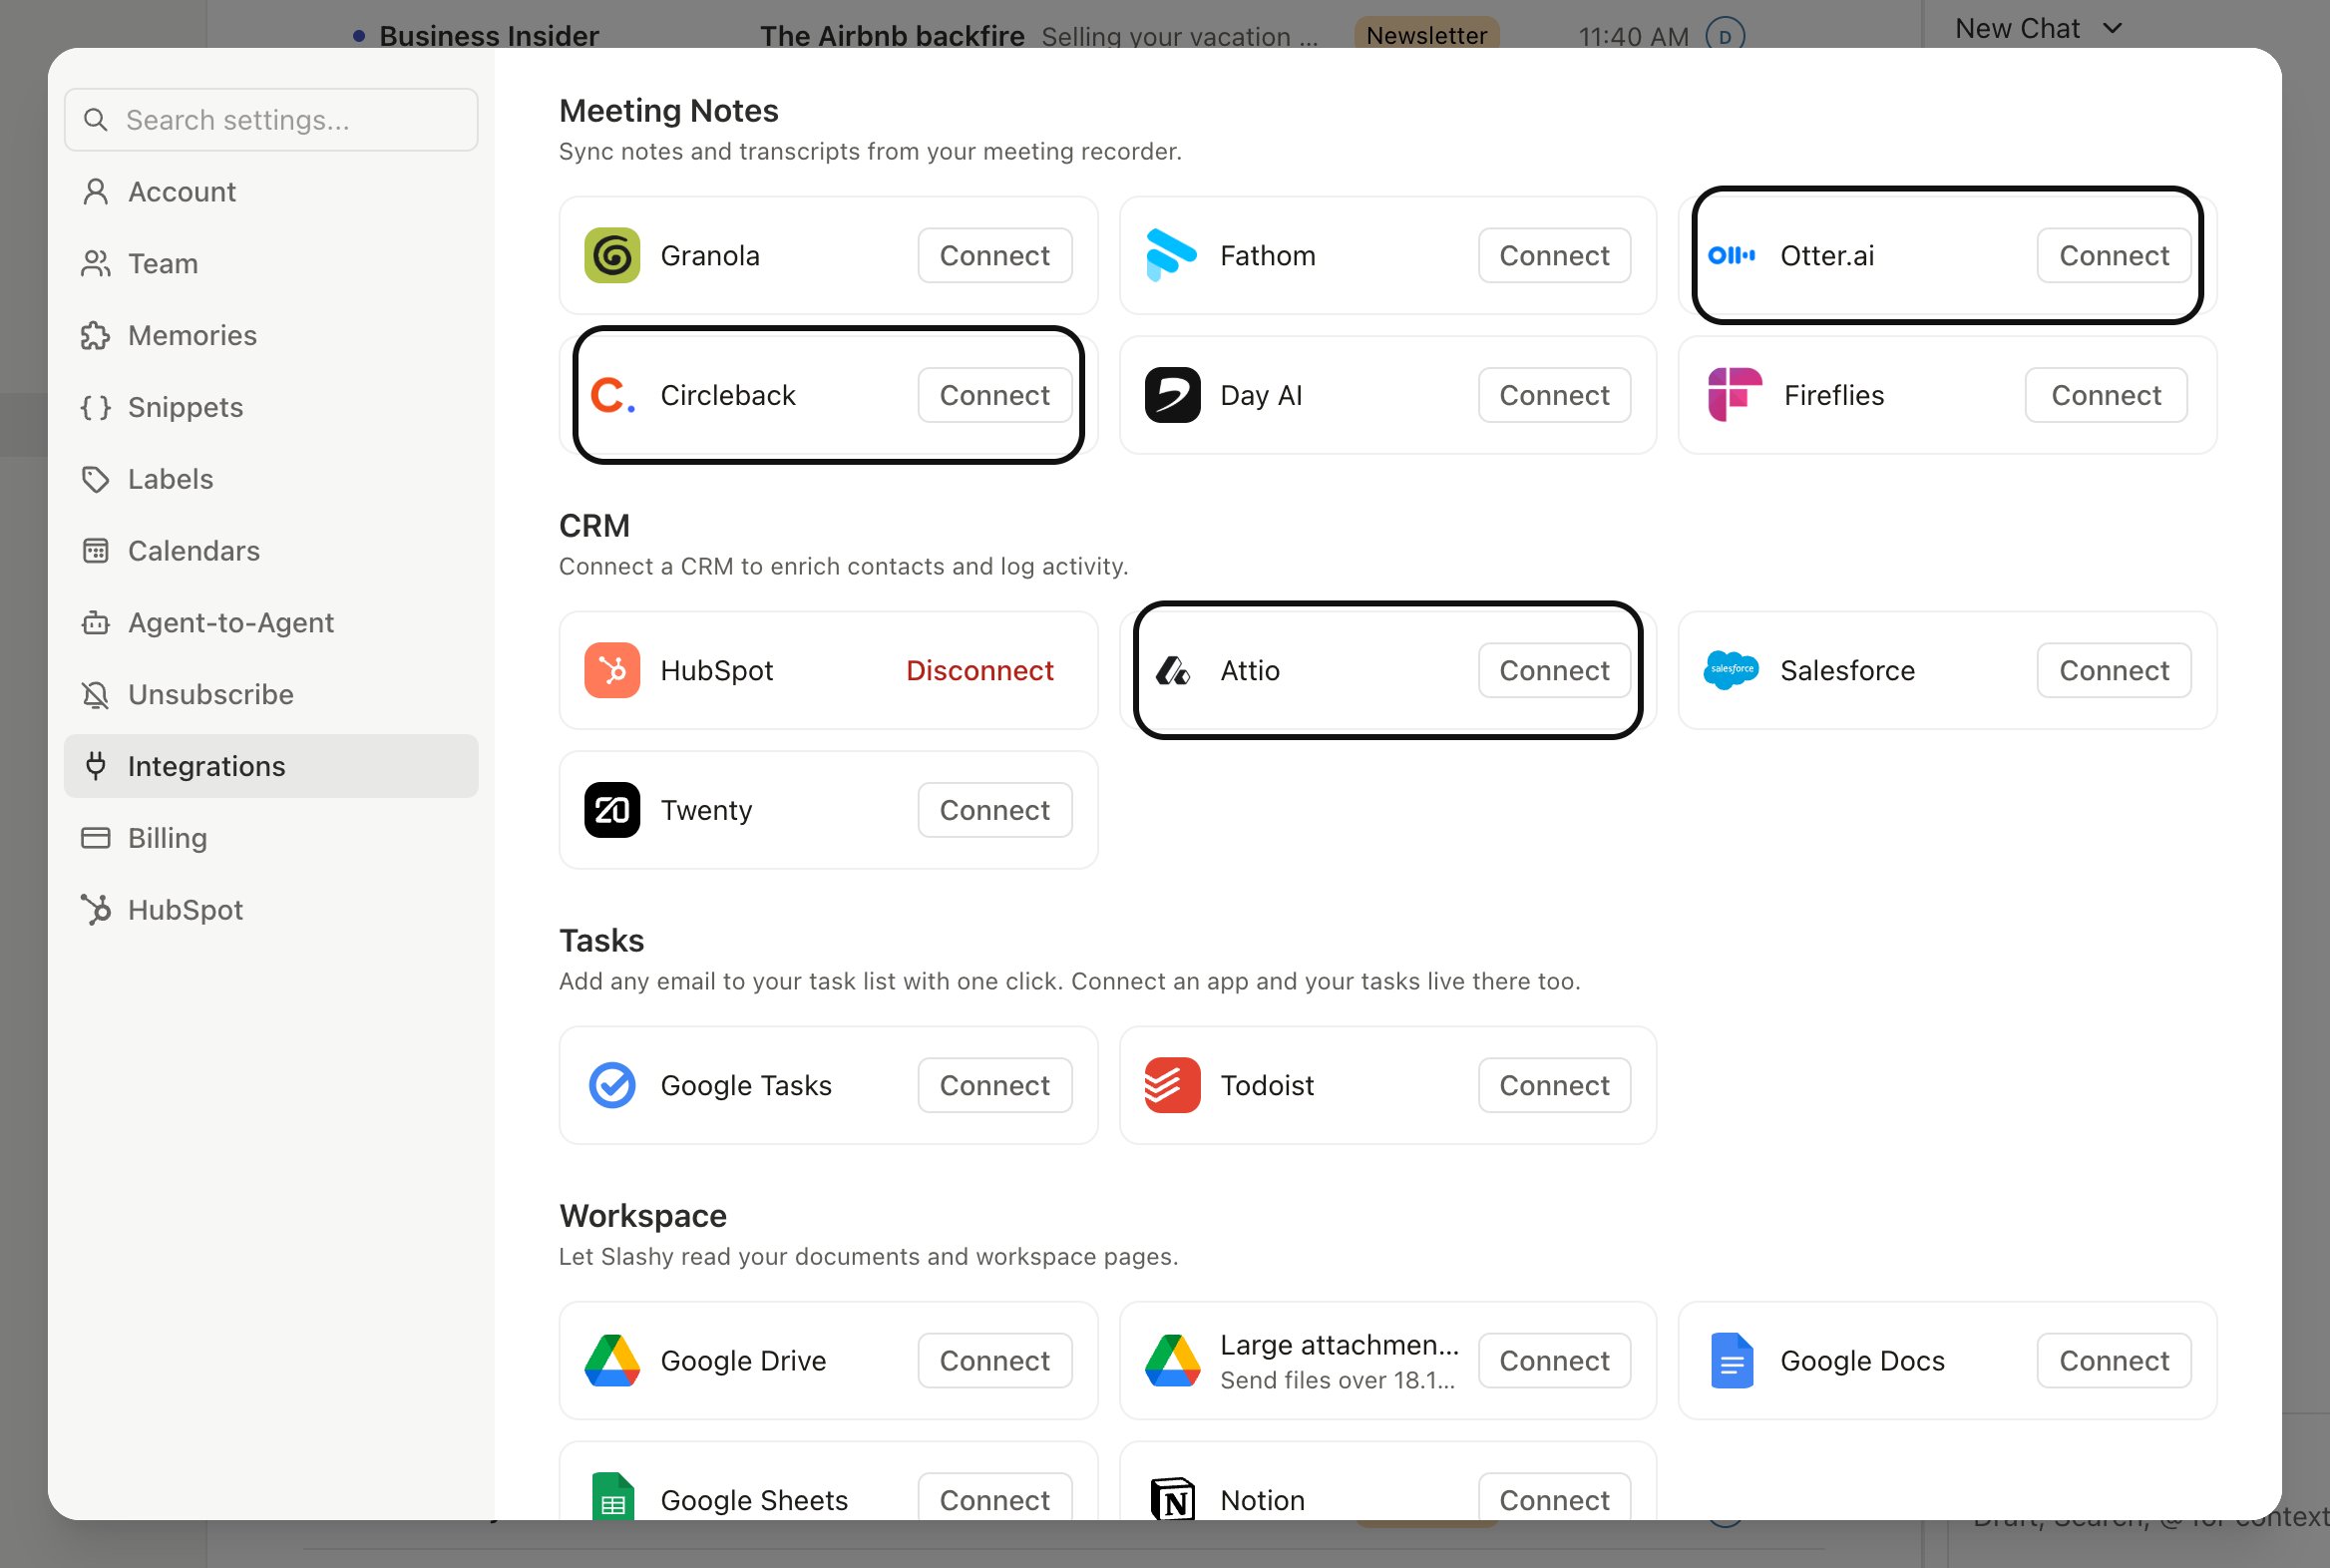The height and width of the screenshot is (1568, 2330).
Task: Click the Otter.ai logo icon
Action: 1732,256
